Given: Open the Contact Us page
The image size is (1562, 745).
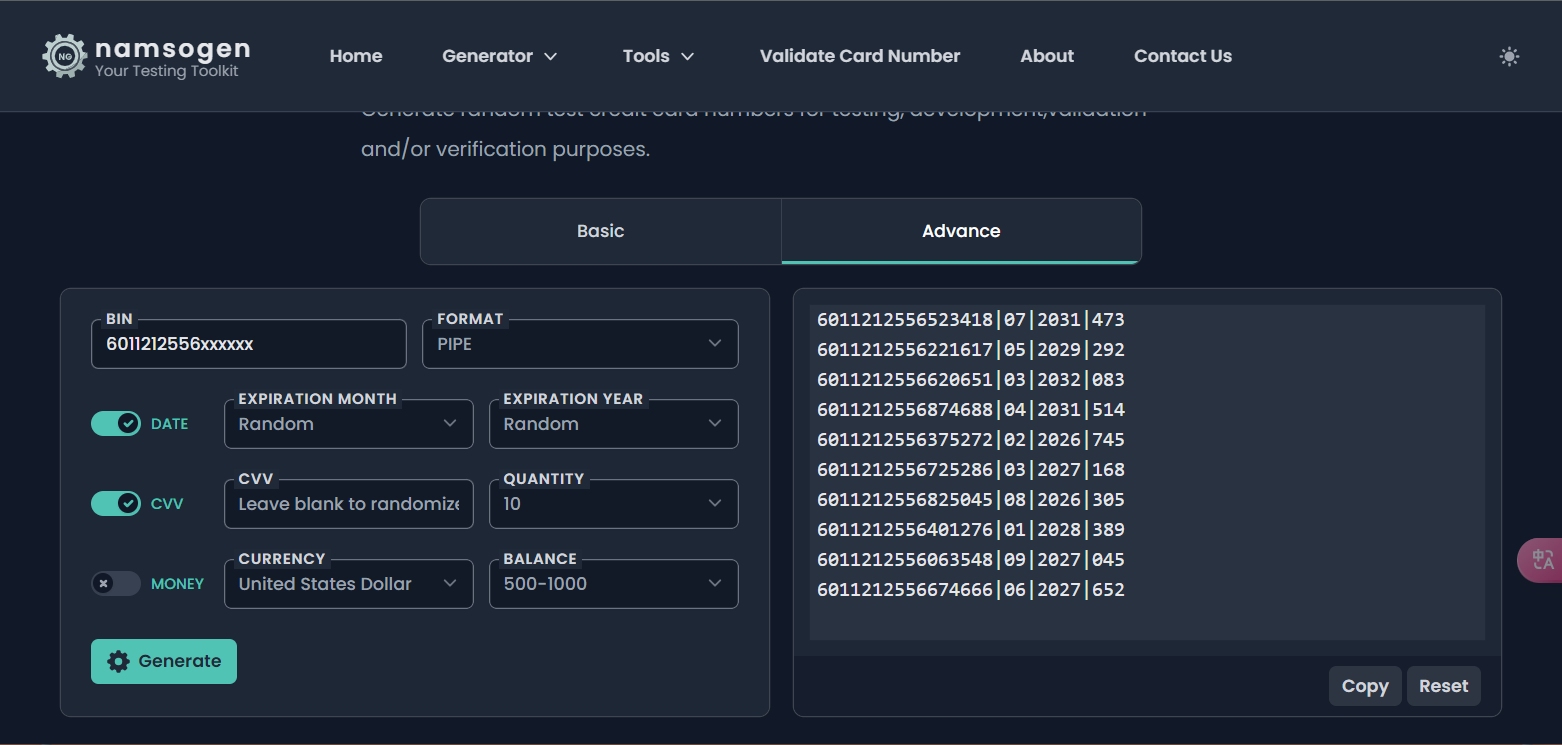Looking at the screenshot, I should click(x=1183, y=56).
